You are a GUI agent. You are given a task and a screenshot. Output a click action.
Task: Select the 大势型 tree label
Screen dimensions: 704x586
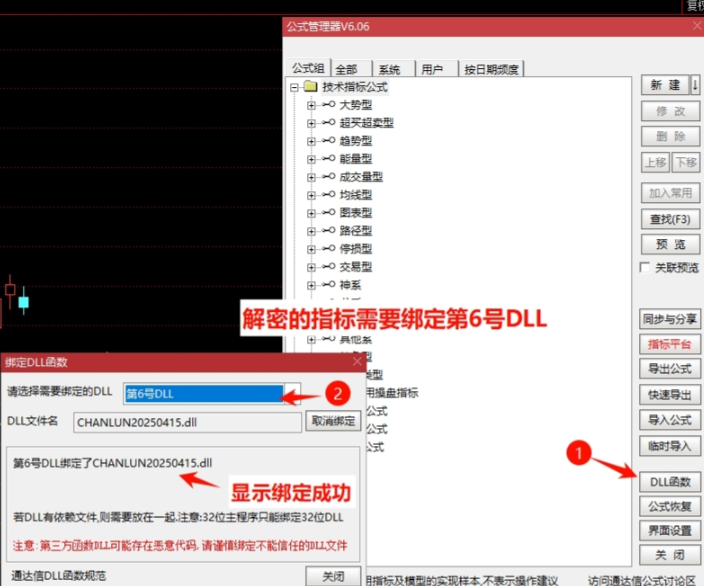[x=356, y=105]
